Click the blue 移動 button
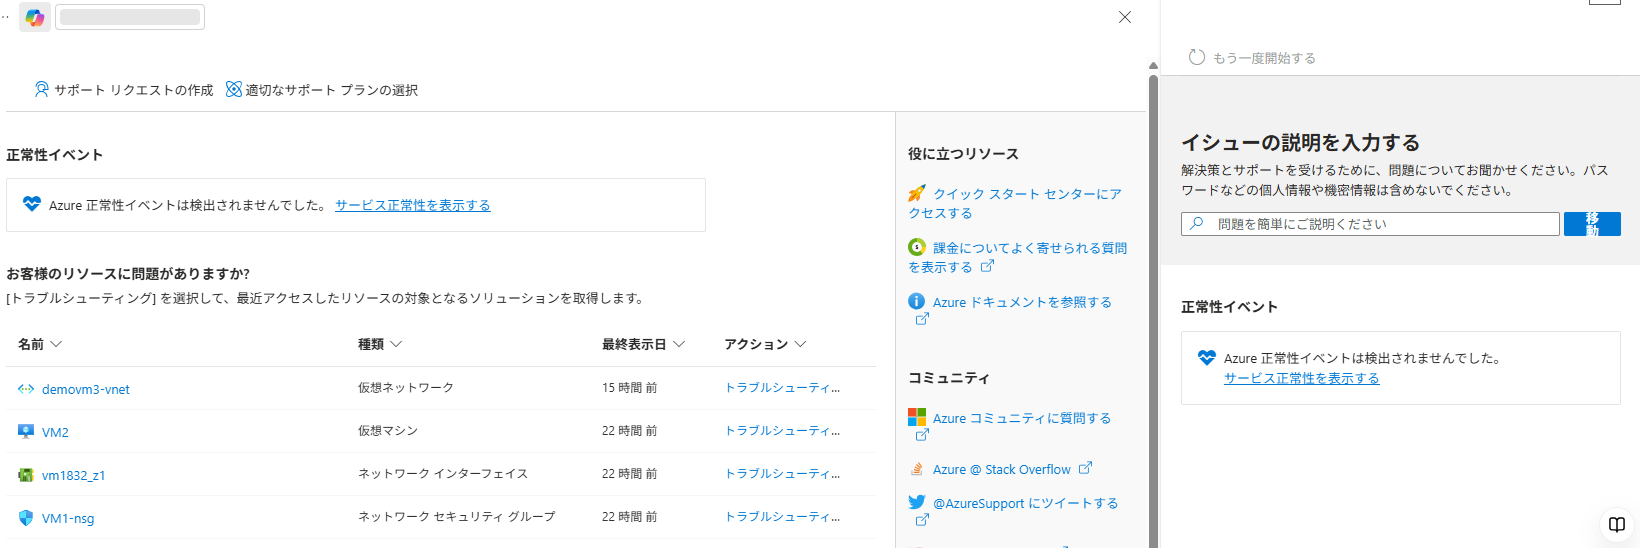Image resolution: width=1640 pixels, height=548 pixels. [1592, 224]
